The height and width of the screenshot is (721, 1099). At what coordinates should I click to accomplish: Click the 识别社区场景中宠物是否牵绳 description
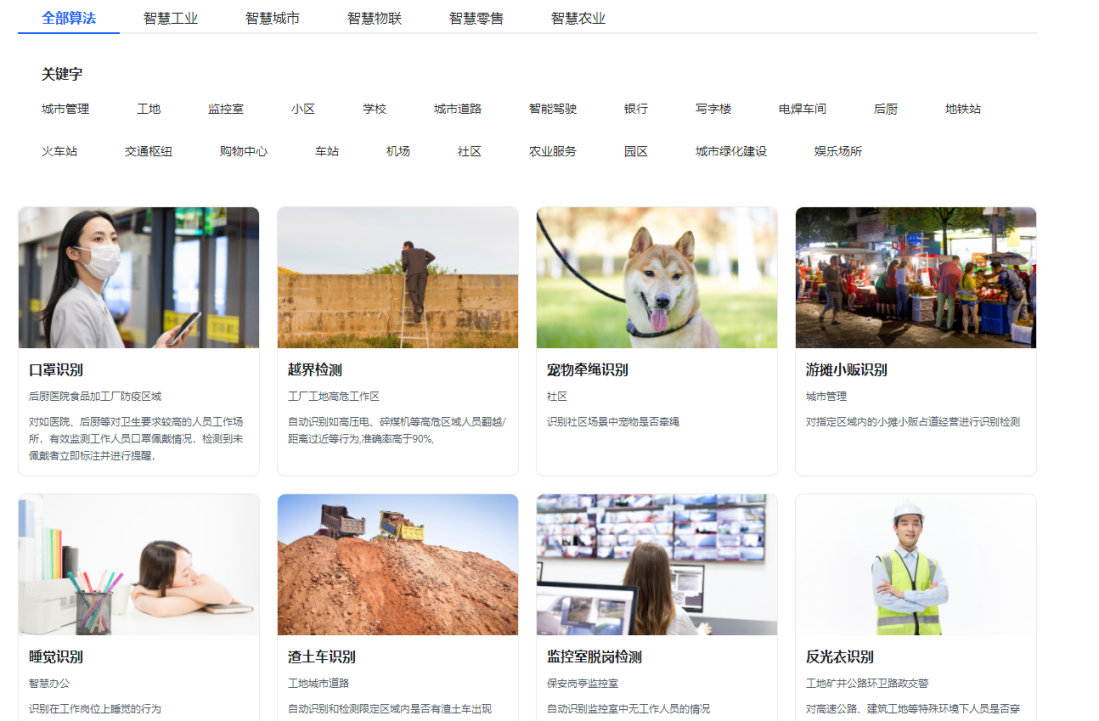click(613, 422)
